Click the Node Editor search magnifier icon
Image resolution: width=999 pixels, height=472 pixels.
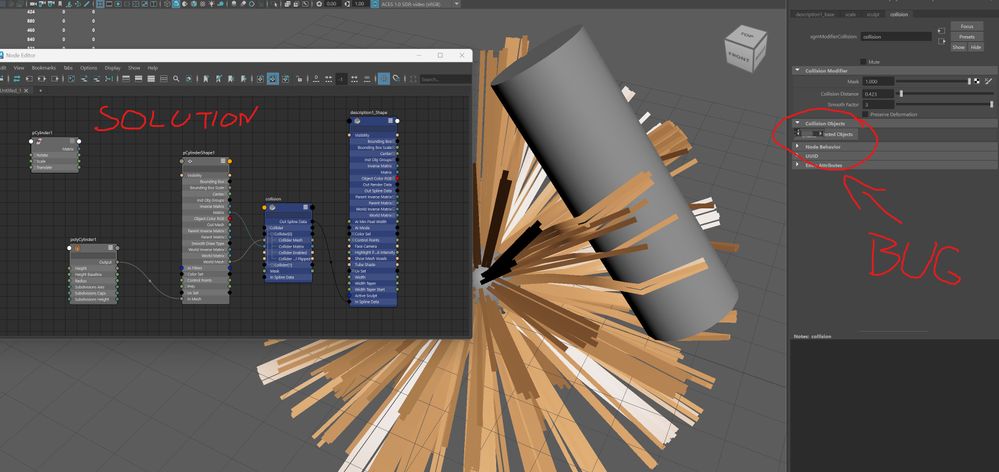[x=176, y=79]
